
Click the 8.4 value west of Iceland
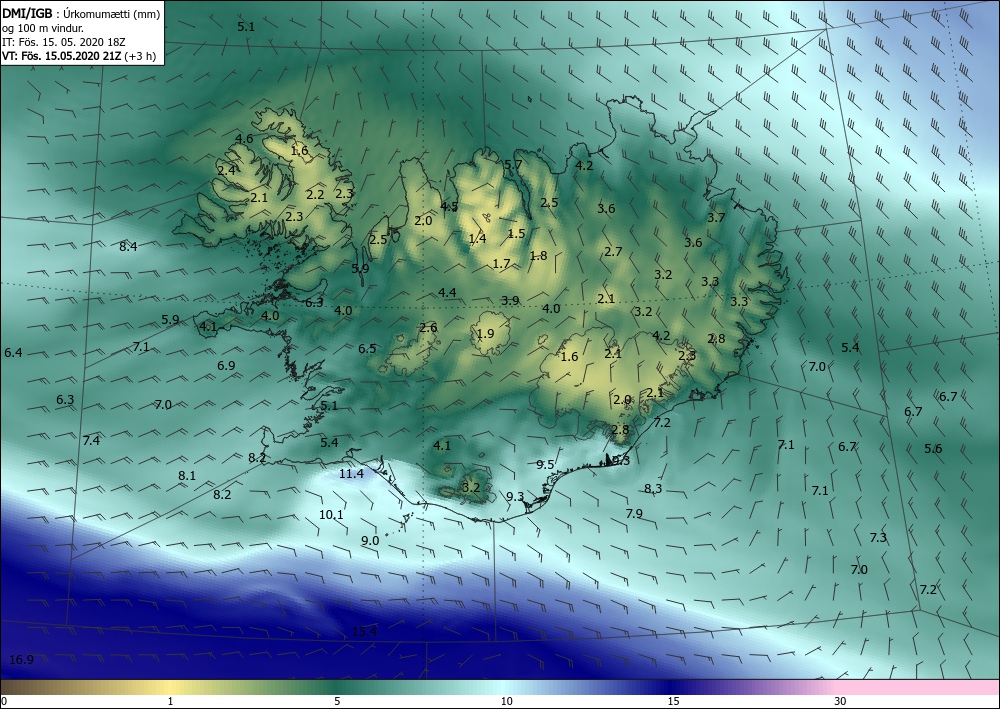pos(128,246)
